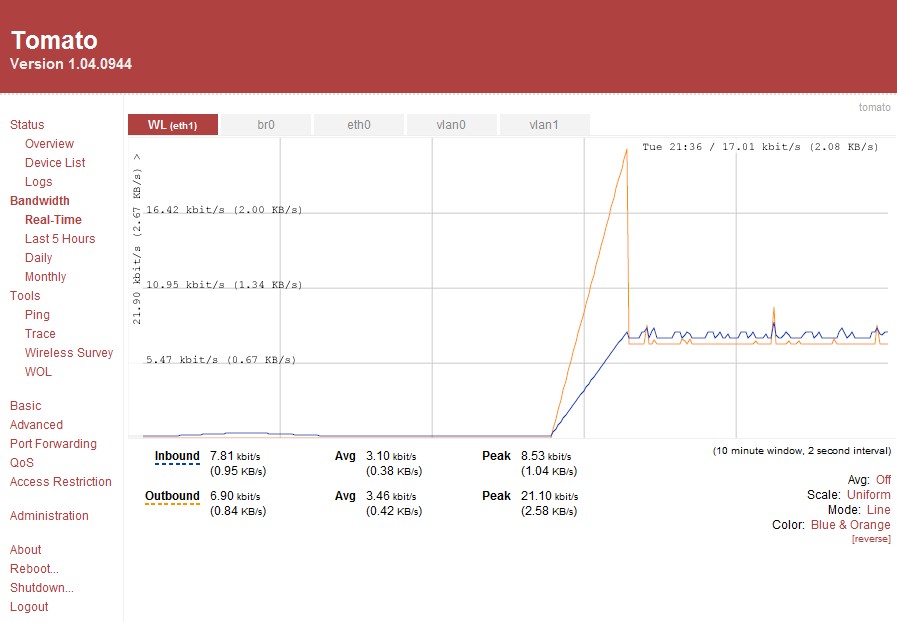Viewport: 897px width, 622px height.
Task: Change the Scale option from Uniform
Action: pyautogui.click(x=868, y=495)
